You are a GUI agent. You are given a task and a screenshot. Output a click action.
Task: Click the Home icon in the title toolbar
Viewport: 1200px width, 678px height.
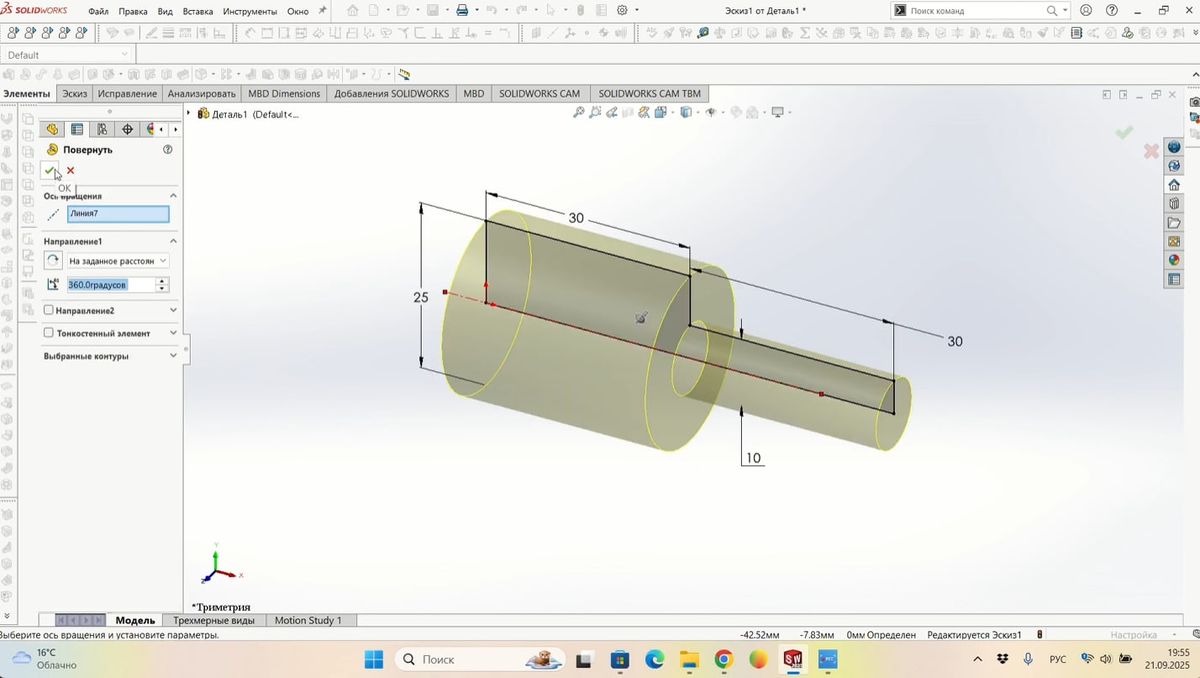[x=352, y=10]
